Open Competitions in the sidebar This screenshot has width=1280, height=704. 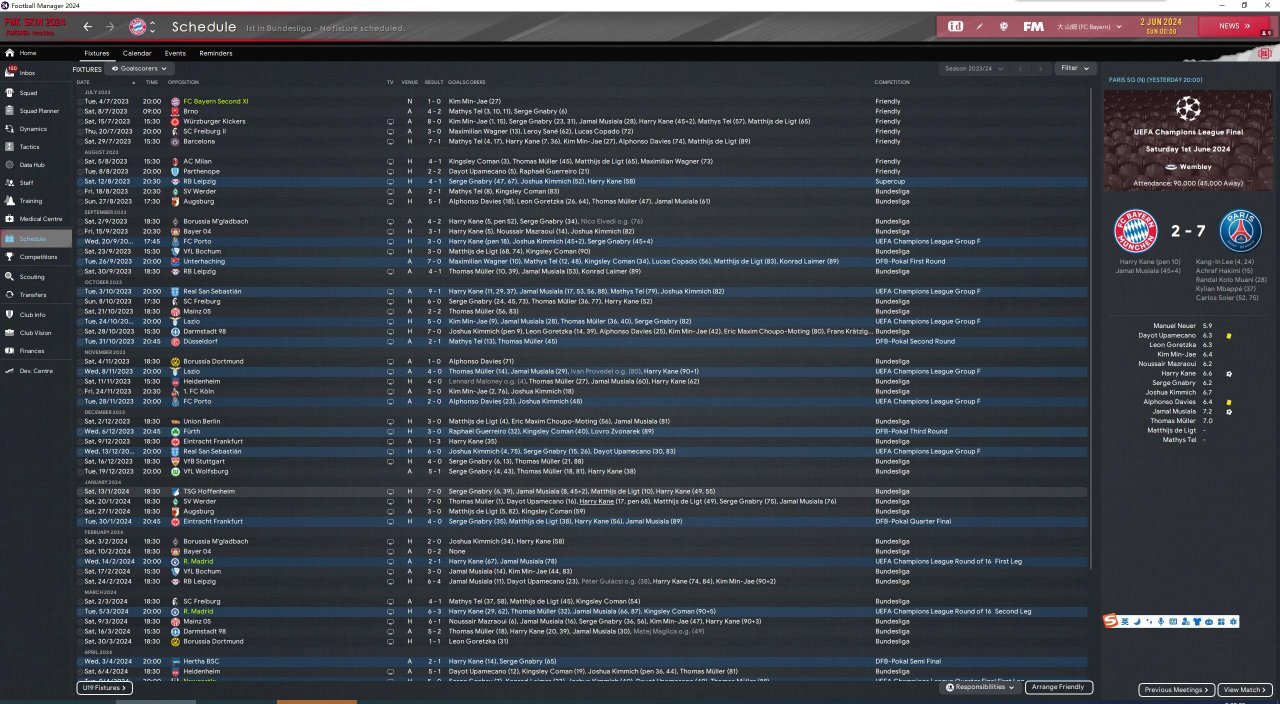tap(36, 257)
